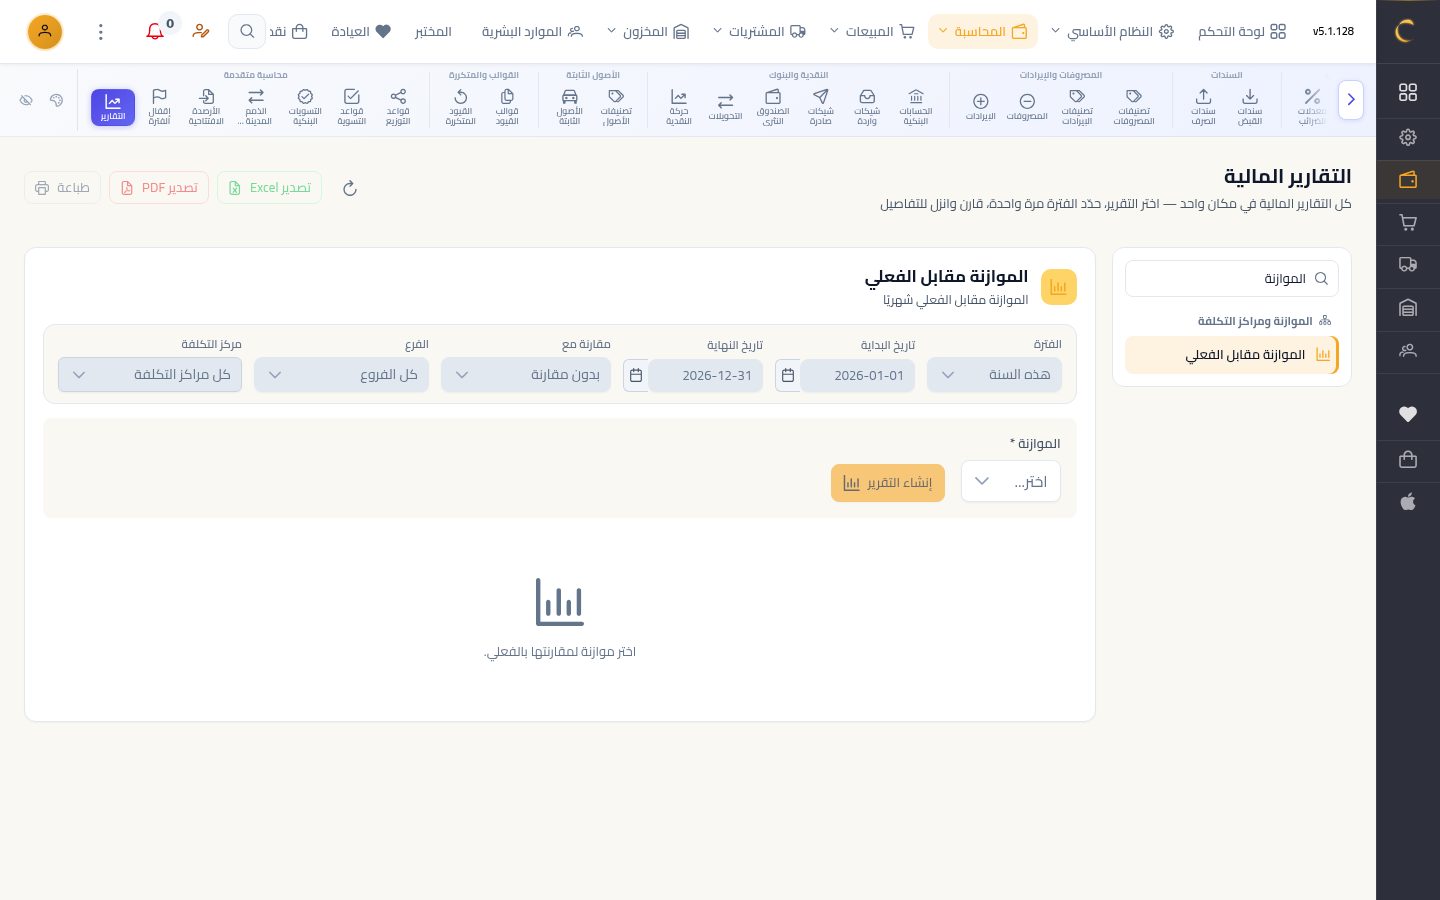
Task: Open شيكات واردة incoming cheques
Action: click(867, 107)
